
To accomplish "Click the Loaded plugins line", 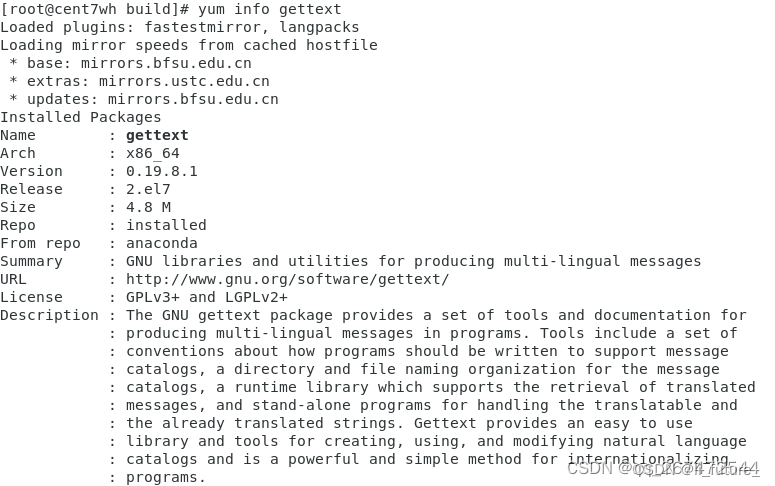I will 180,27.
